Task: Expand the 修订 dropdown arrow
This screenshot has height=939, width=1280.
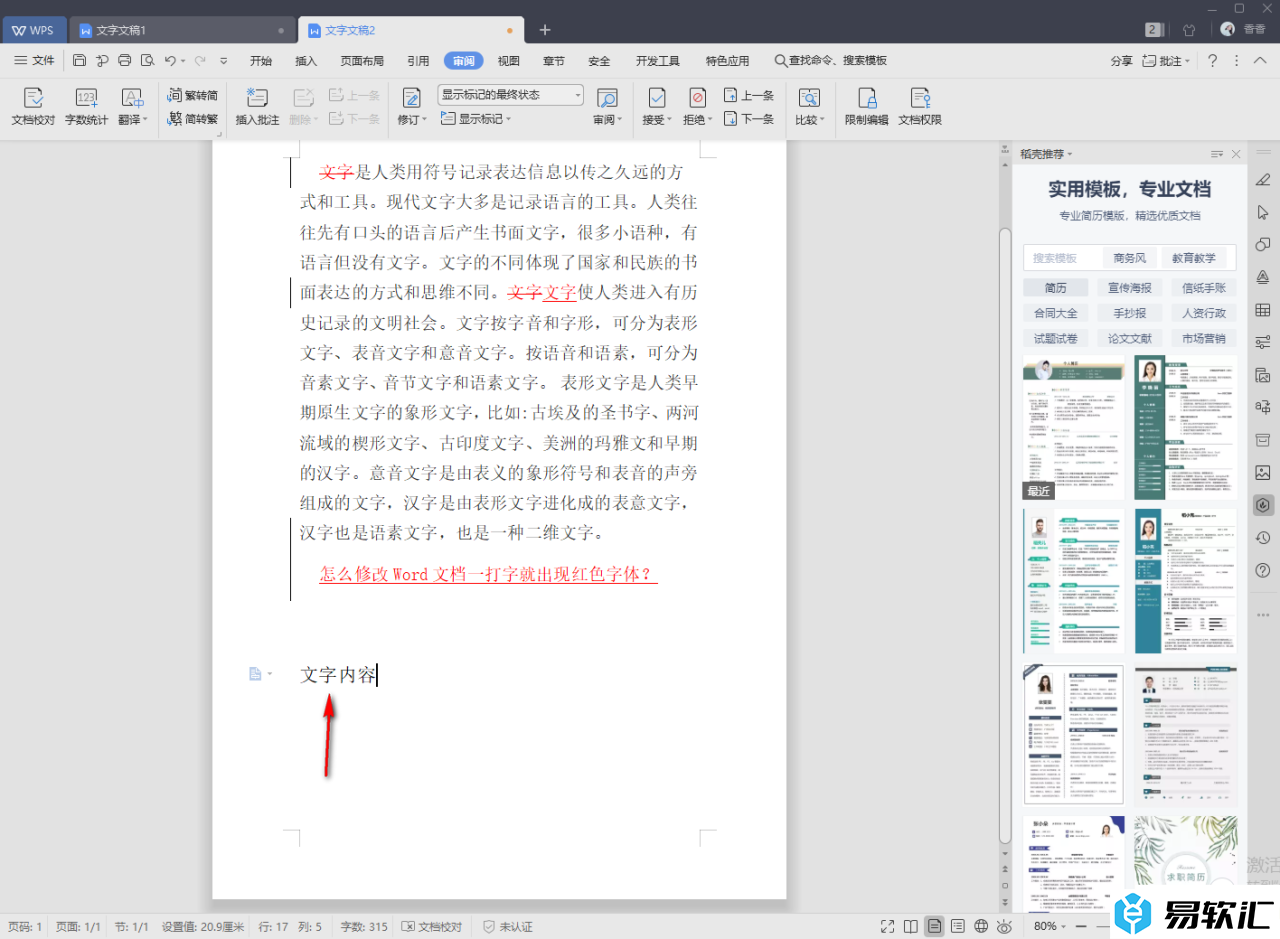Action: [424, 120]
